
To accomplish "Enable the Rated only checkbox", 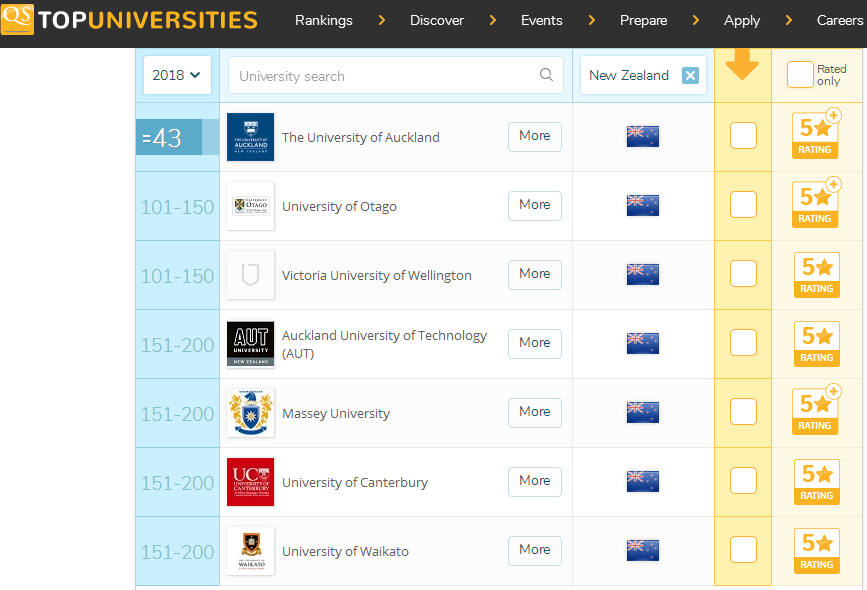I will pyautogui.click(x=799, y=75).
